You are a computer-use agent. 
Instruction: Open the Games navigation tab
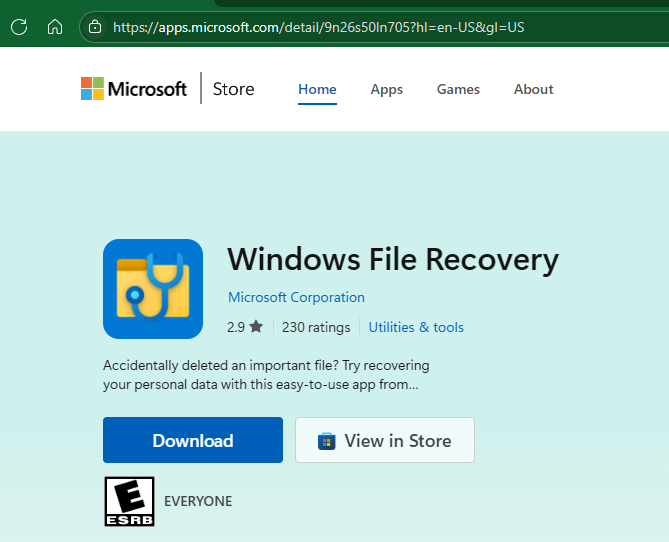(x=458, y=89)
